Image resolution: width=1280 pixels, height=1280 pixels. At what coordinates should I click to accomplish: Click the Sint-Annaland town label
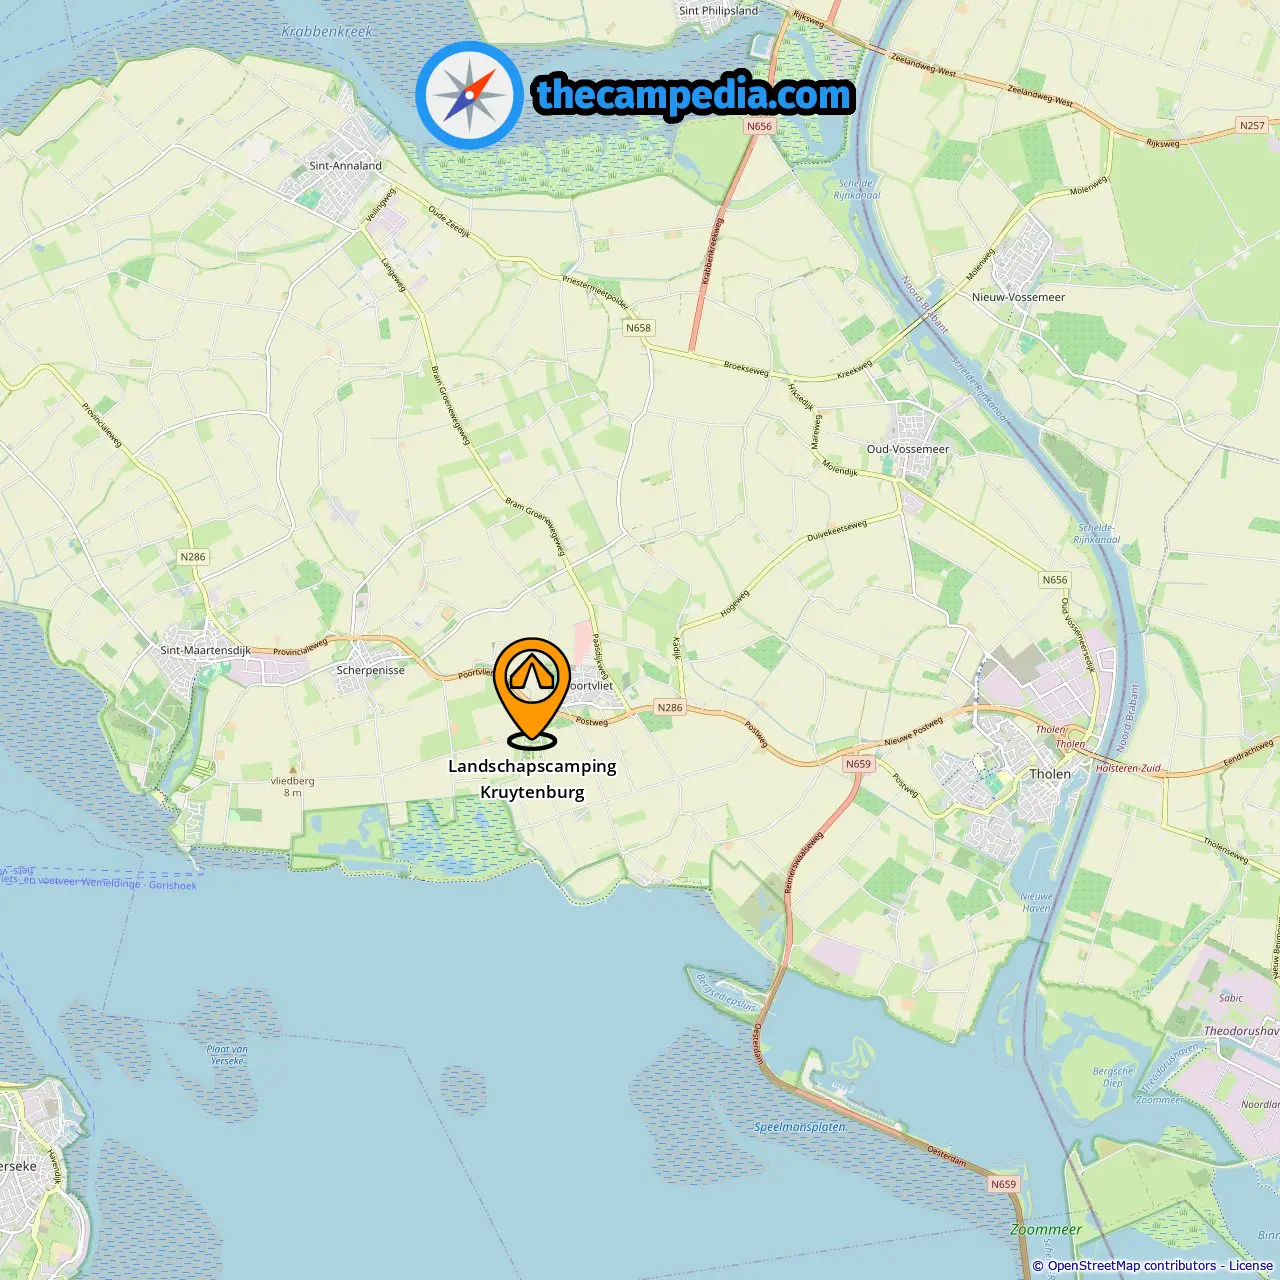coord(345,166)
